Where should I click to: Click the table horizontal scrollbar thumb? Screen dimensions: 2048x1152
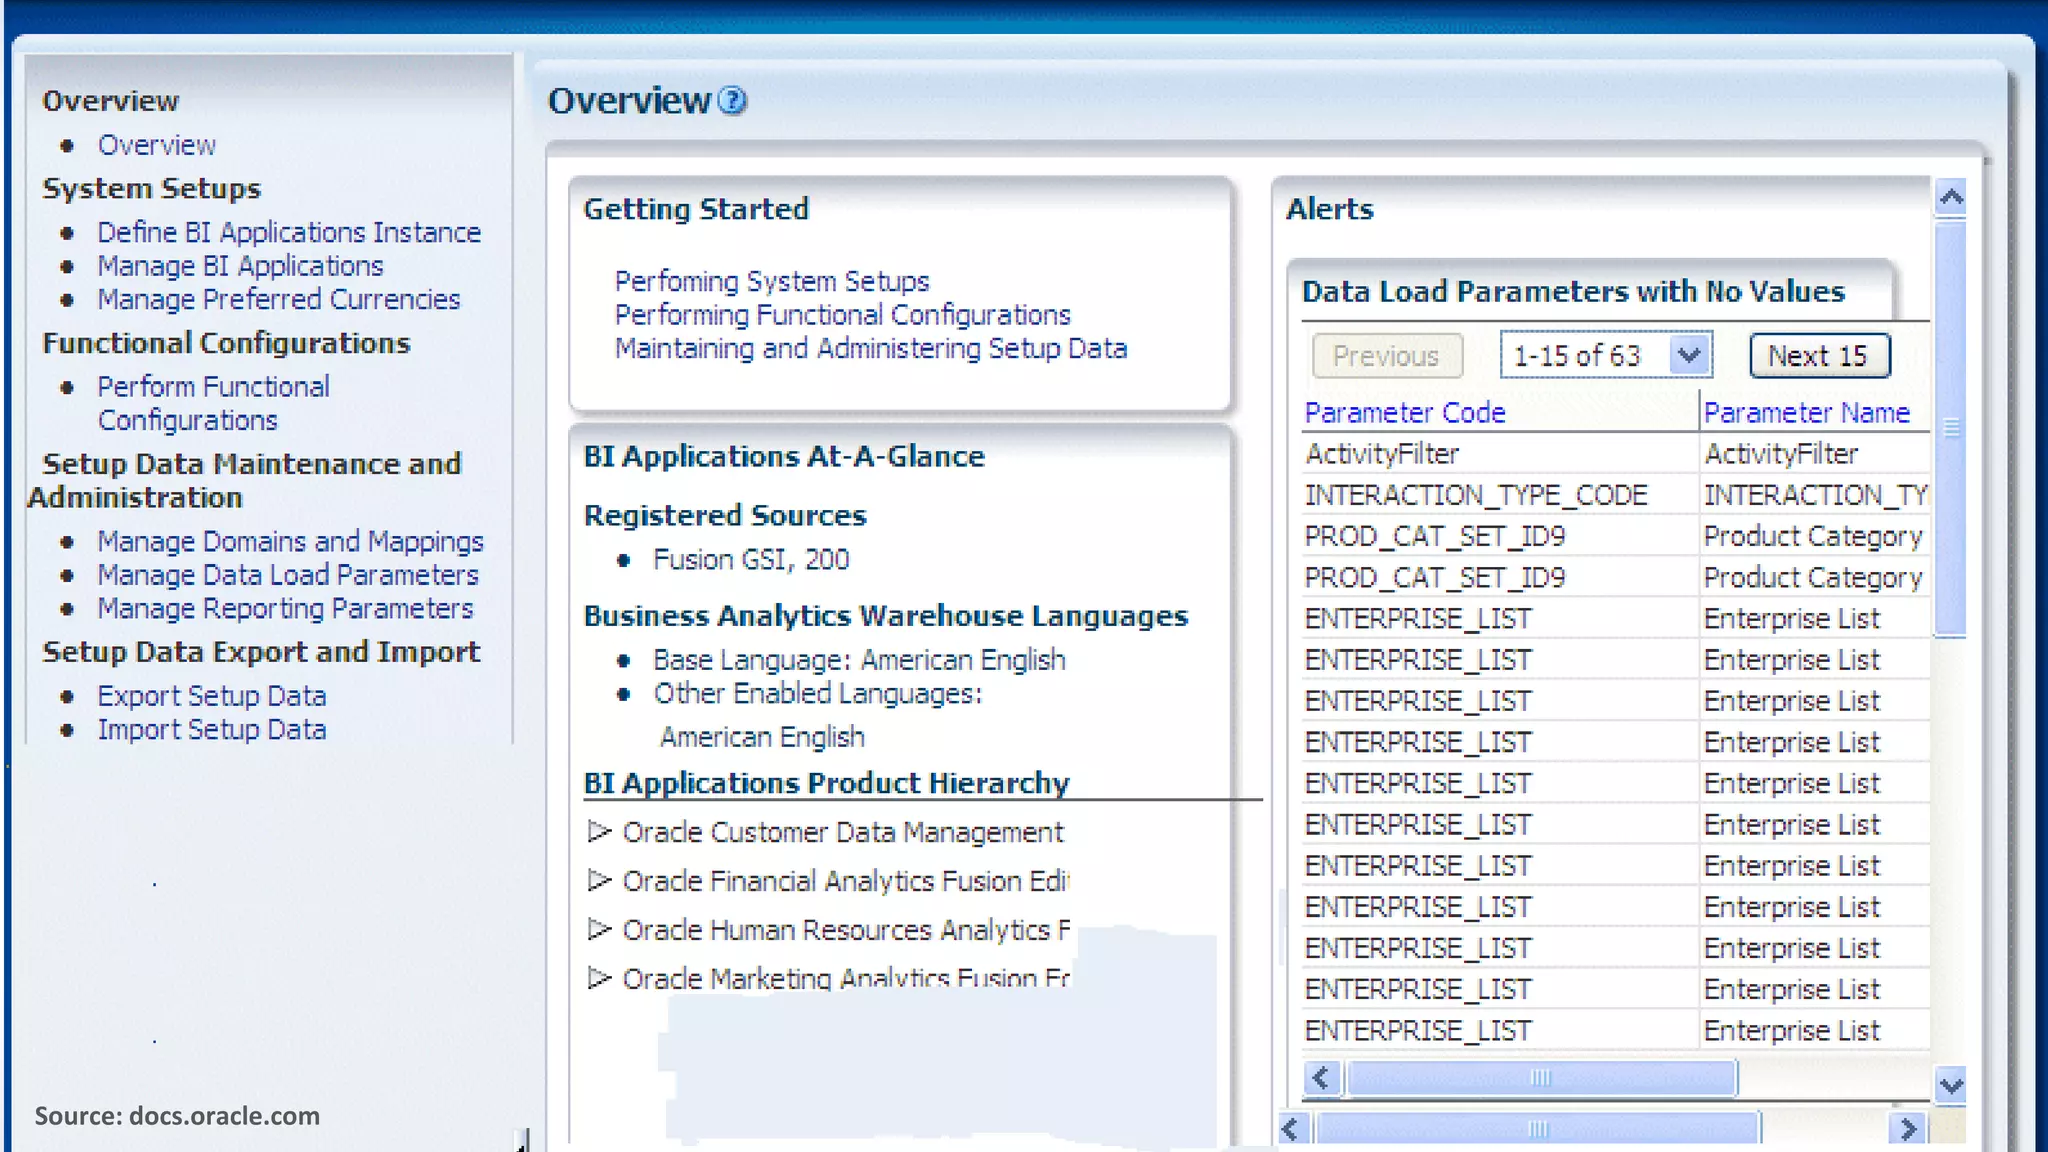point(1541,1078)
